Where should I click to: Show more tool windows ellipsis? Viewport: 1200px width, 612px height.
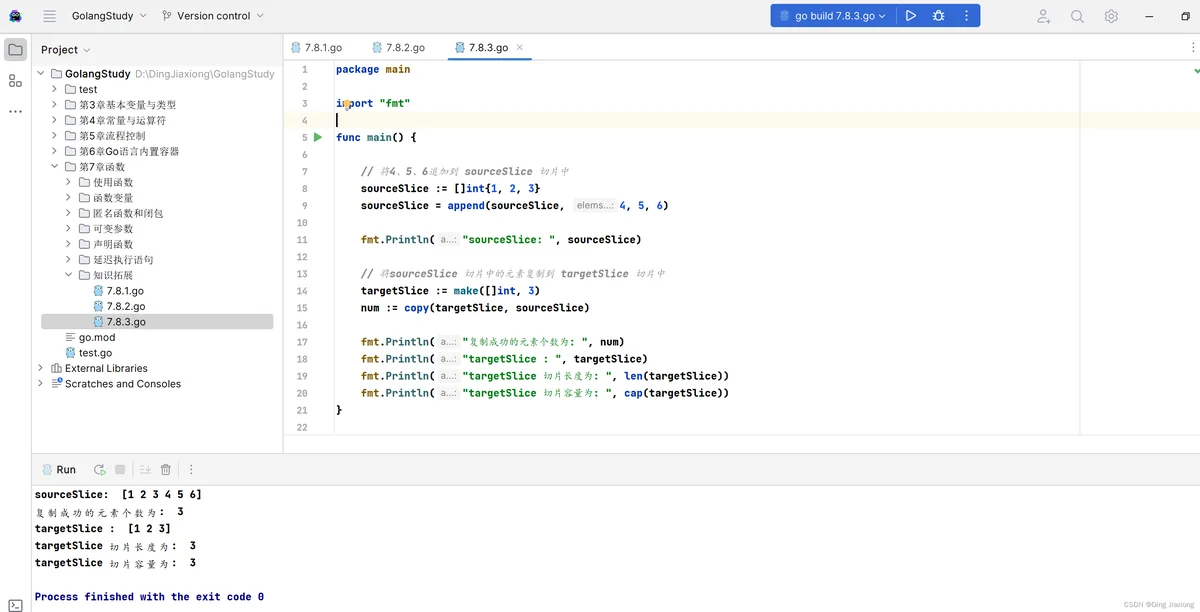point(15,111)
